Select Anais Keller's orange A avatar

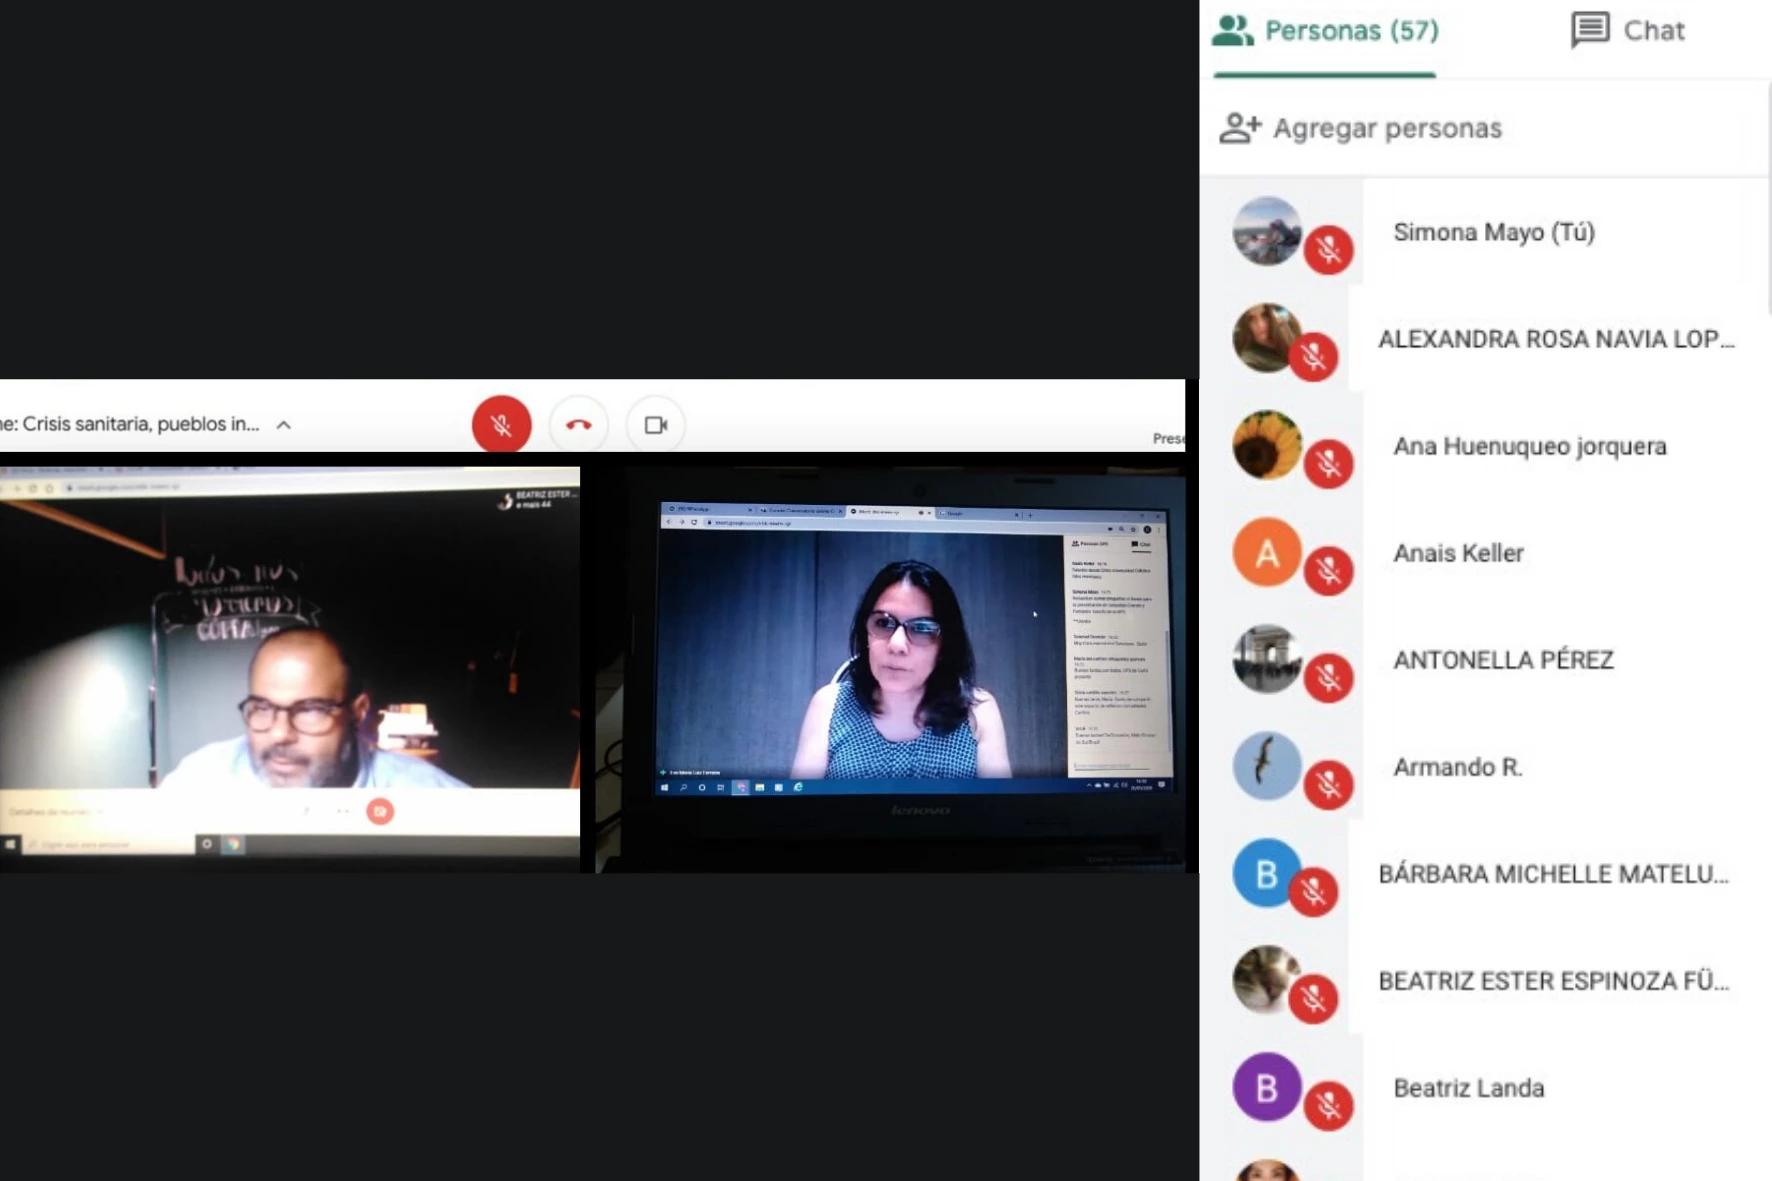click(1266, 552)
